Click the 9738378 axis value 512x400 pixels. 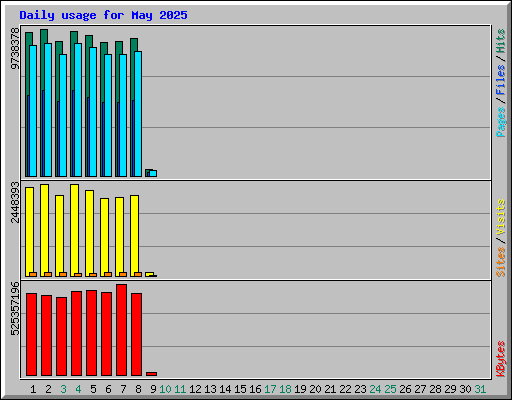[x=15, y=48]
